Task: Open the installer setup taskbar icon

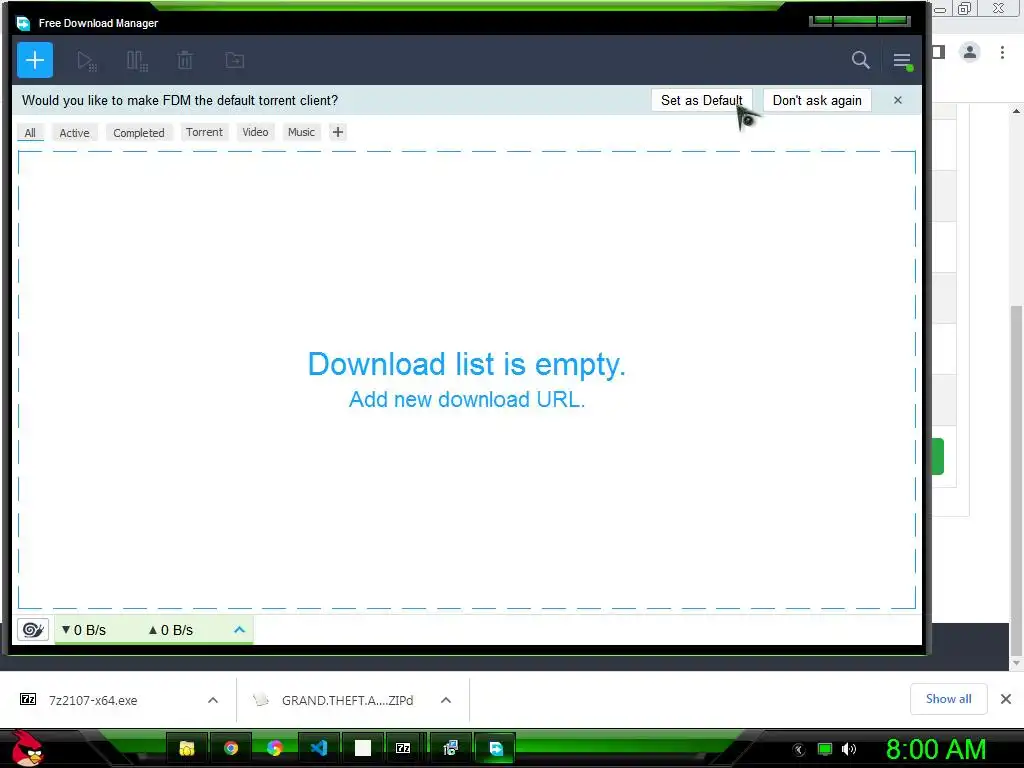Action: tap(450, 748)
